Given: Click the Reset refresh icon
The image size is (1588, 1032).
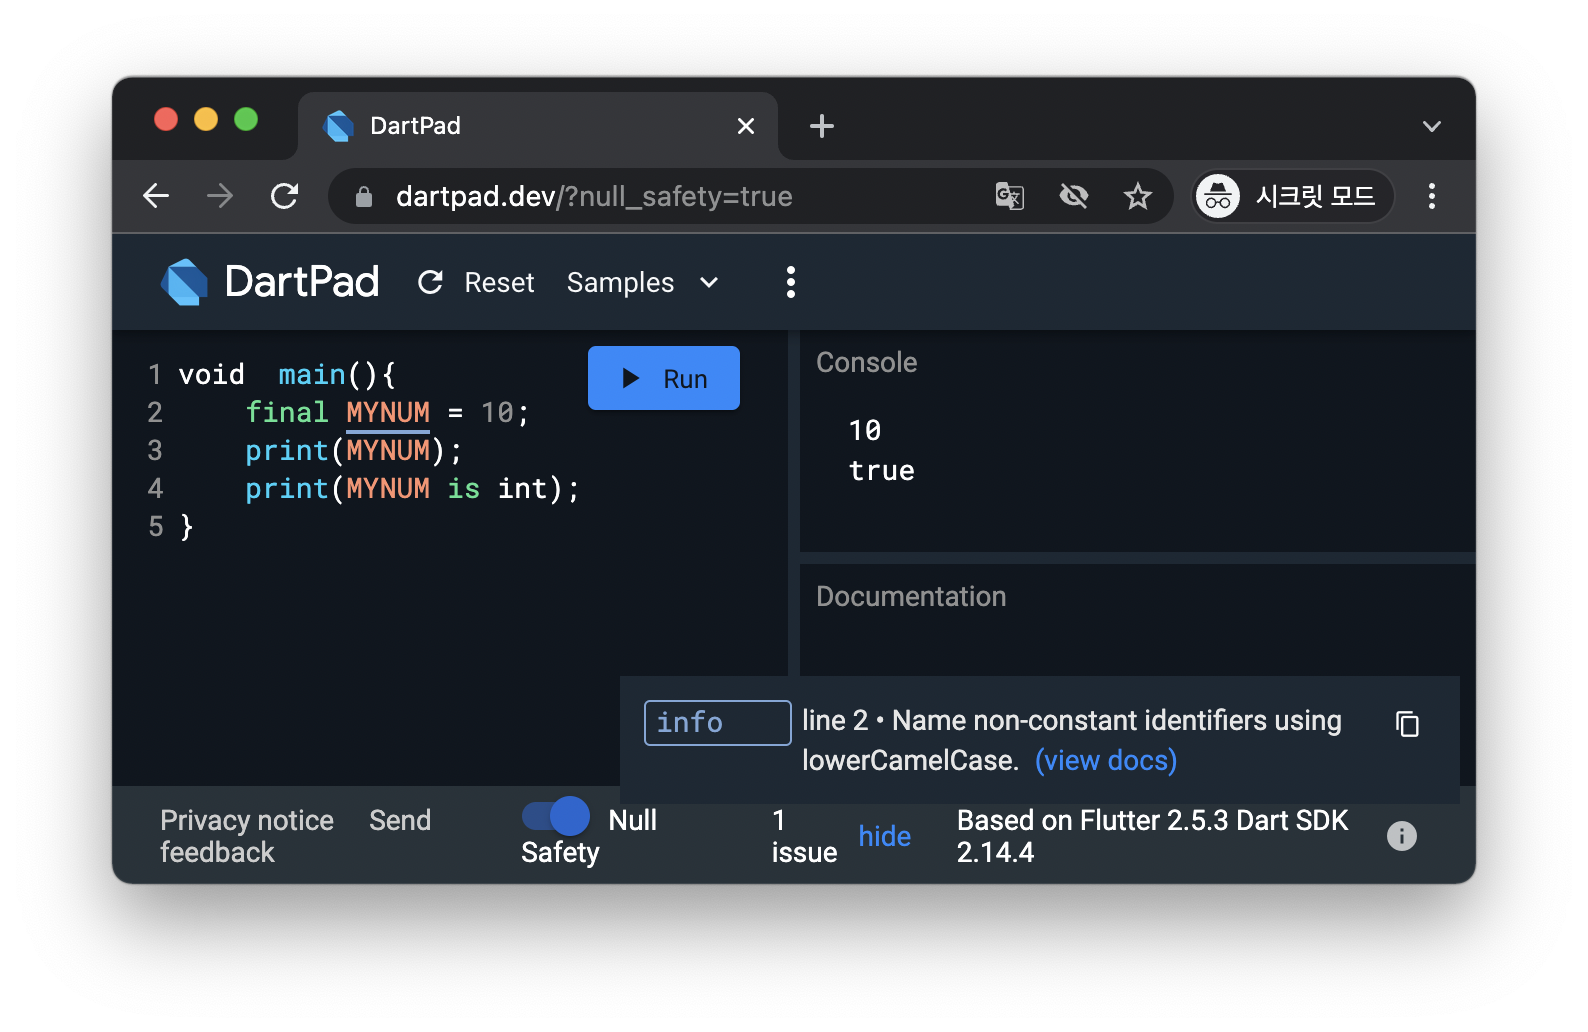Looking at the screenshot, I should coord(430,283).
